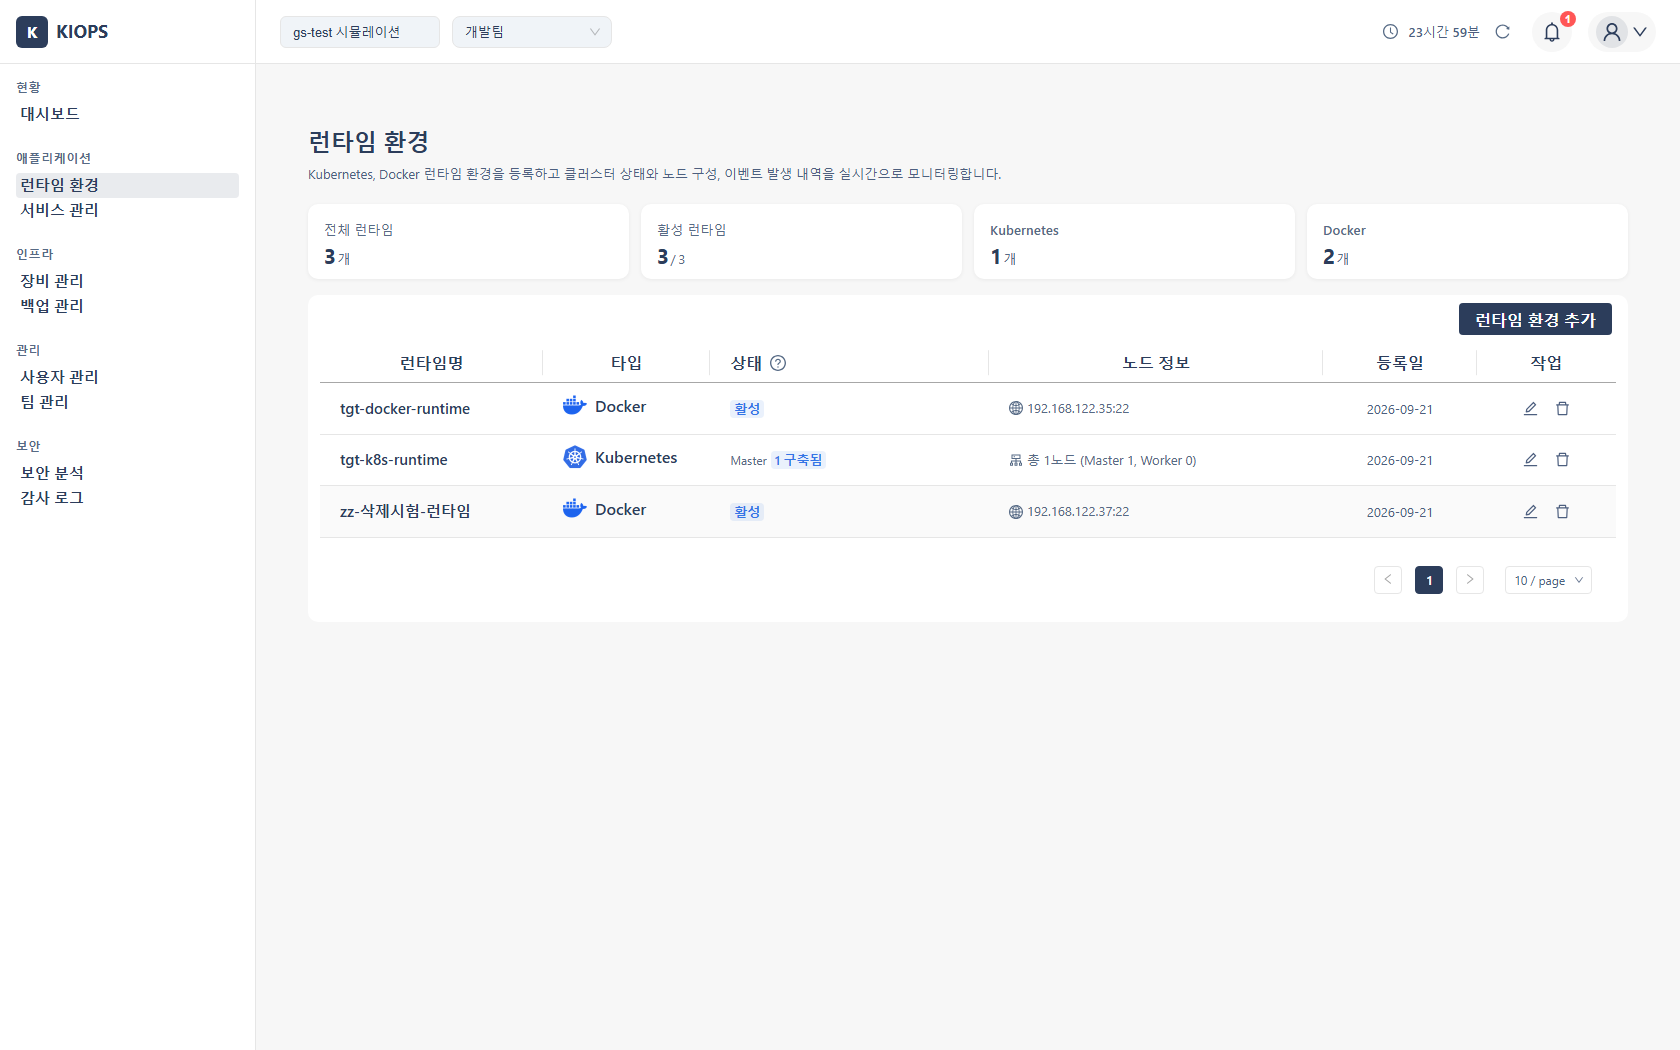The height and width of the screenshot is (1050, 1680).
Task: Click the 전체 런타임 summary card
Action: click(x=468, y=242)
